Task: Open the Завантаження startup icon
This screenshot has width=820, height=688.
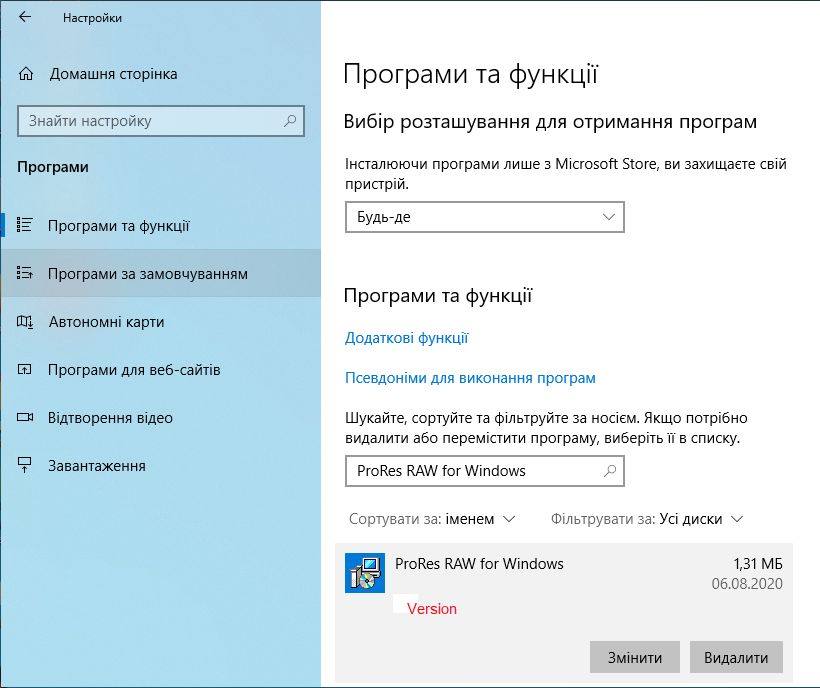Action: coord(25,465)
